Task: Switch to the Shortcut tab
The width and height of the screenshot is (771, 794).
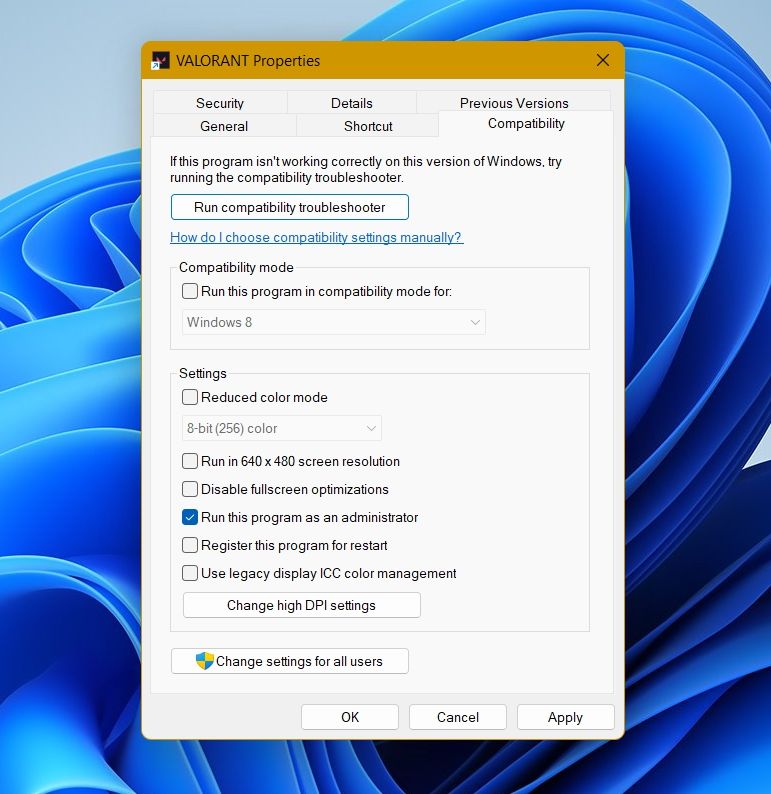Action: coord(368,126)
